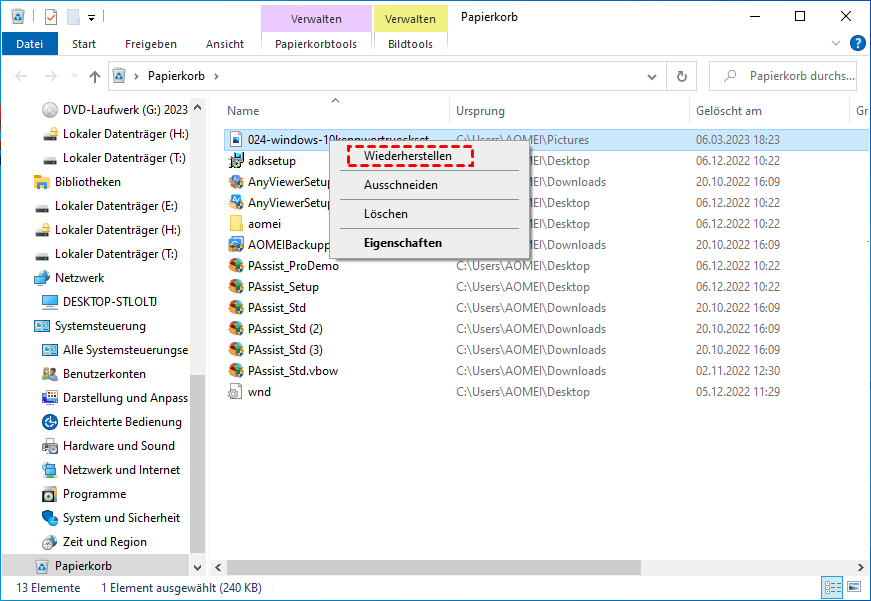Image resolution: width=871 pixels, height=601 pixels.
Task: Switch to details view icon in status bar
Action: point(832,587)
